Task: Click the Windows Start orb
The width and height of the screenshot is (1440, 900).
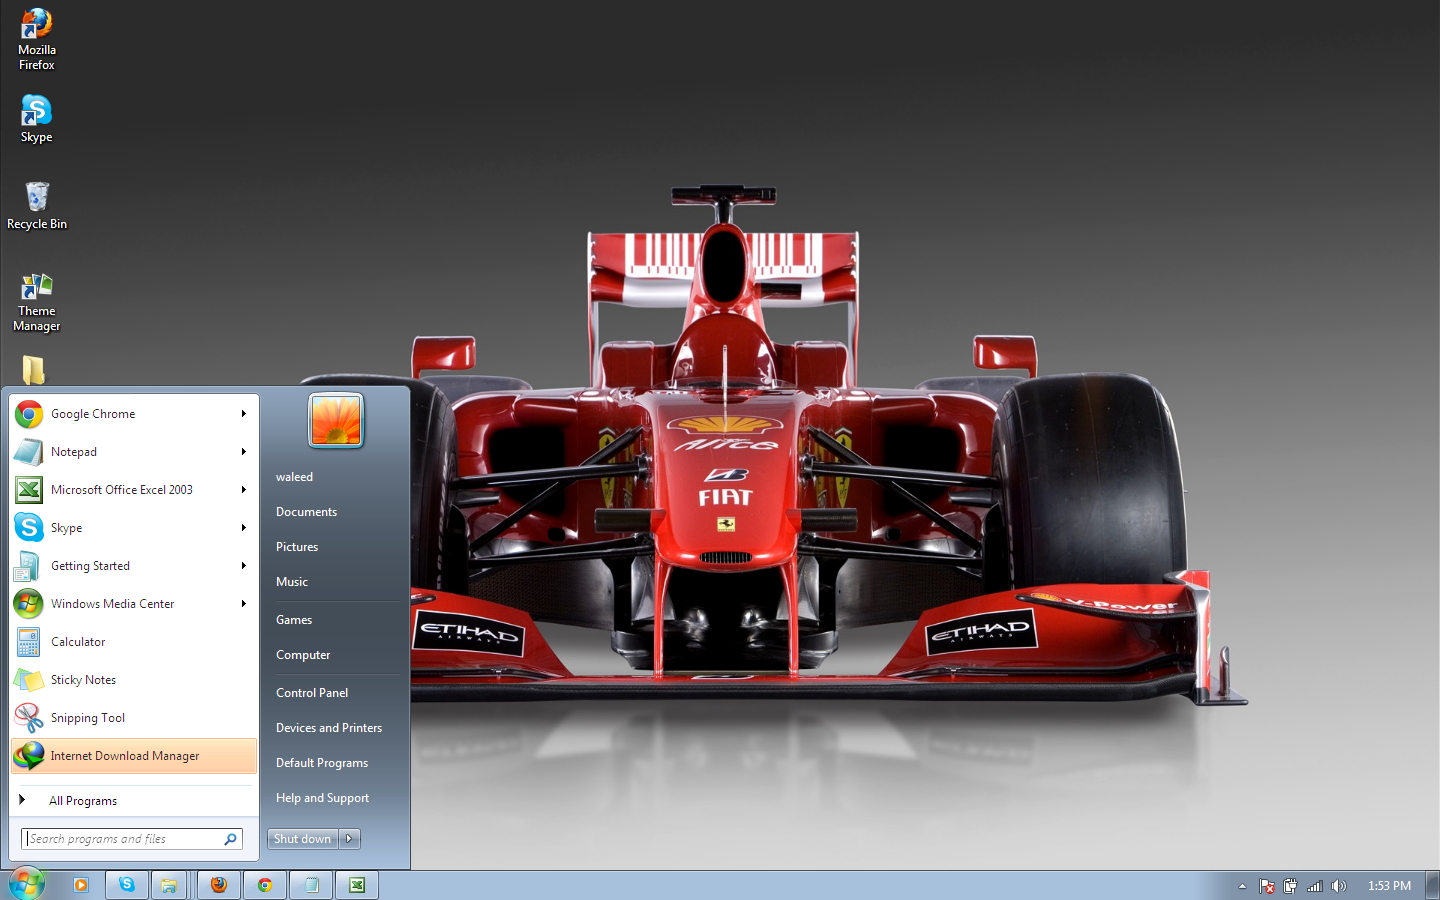Action: point(27,884)
